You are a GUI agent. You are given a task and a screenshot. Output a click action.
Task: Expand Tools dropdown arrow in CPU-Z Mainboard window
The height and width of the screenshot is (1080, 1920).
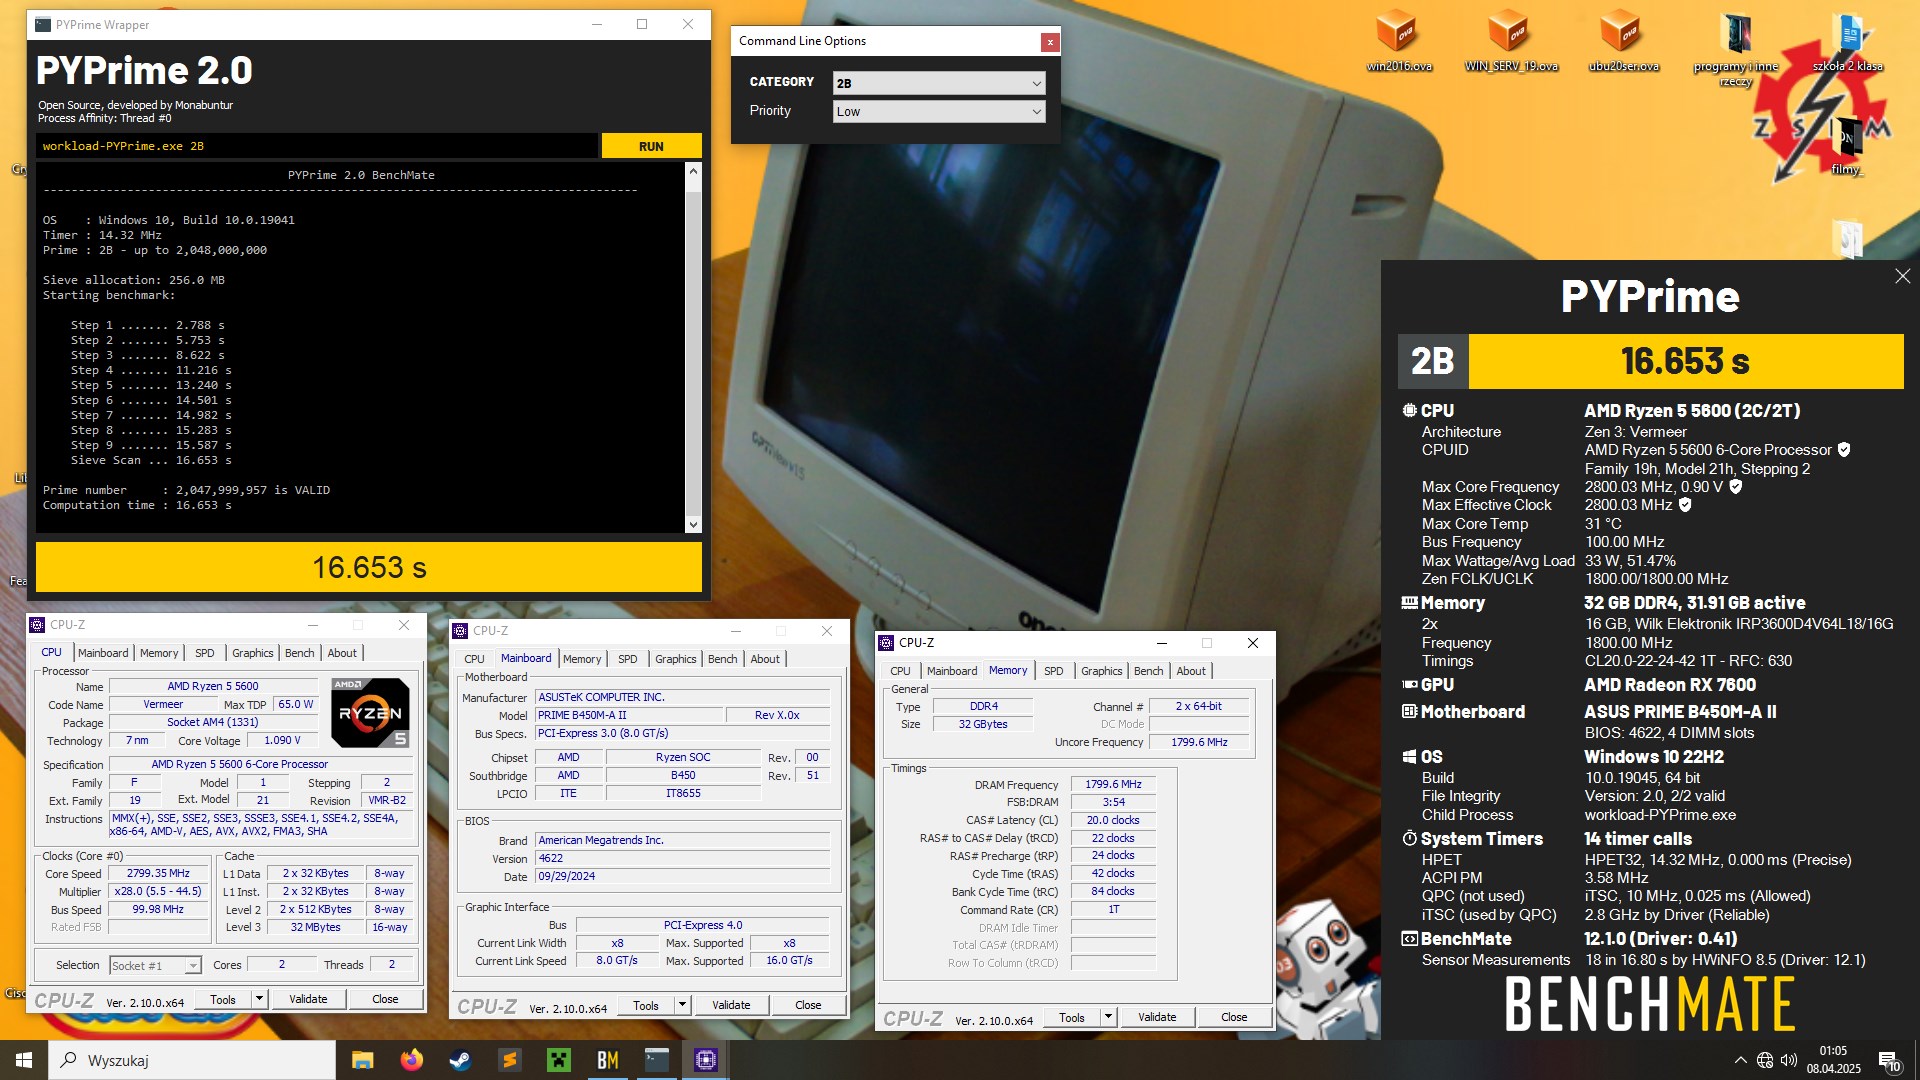[x=682, y=1005]
